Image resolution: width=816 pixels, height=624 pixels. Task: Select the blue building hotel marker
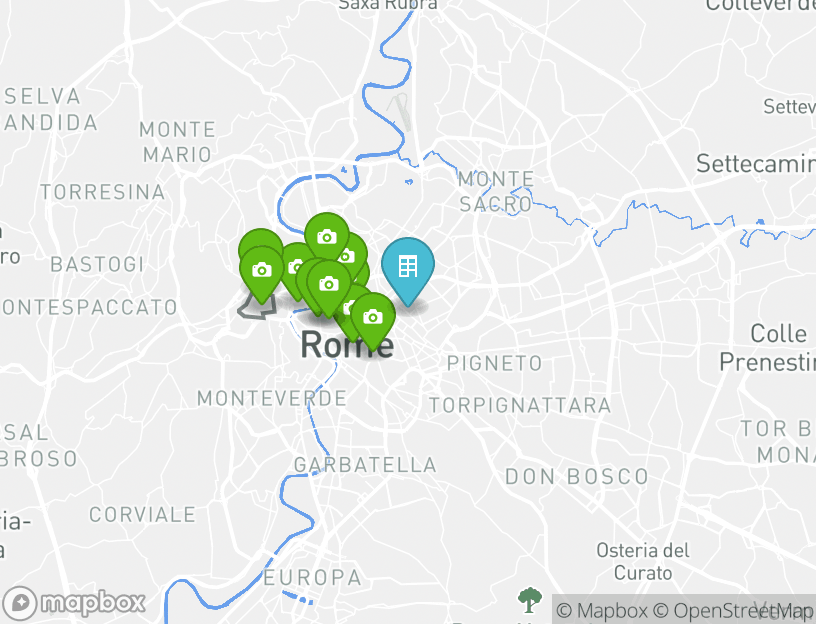[408, 268]
